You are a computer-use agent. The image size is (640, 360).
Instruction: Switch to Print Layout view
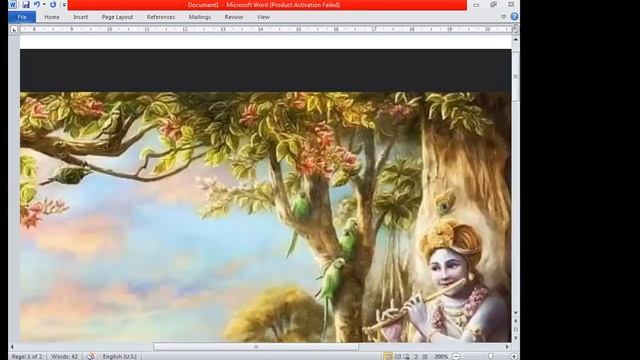[388, 356]
